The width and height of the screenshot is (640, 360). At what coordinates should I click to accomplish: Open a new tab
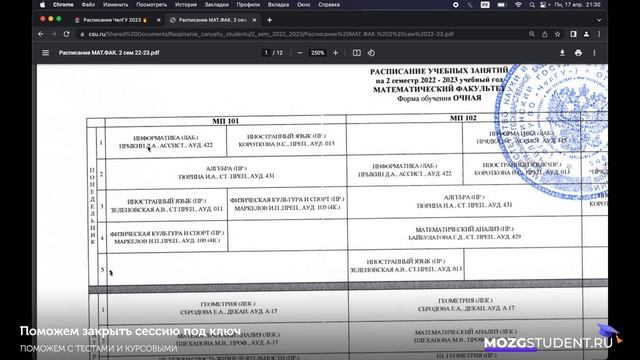(x=269, y=20)
